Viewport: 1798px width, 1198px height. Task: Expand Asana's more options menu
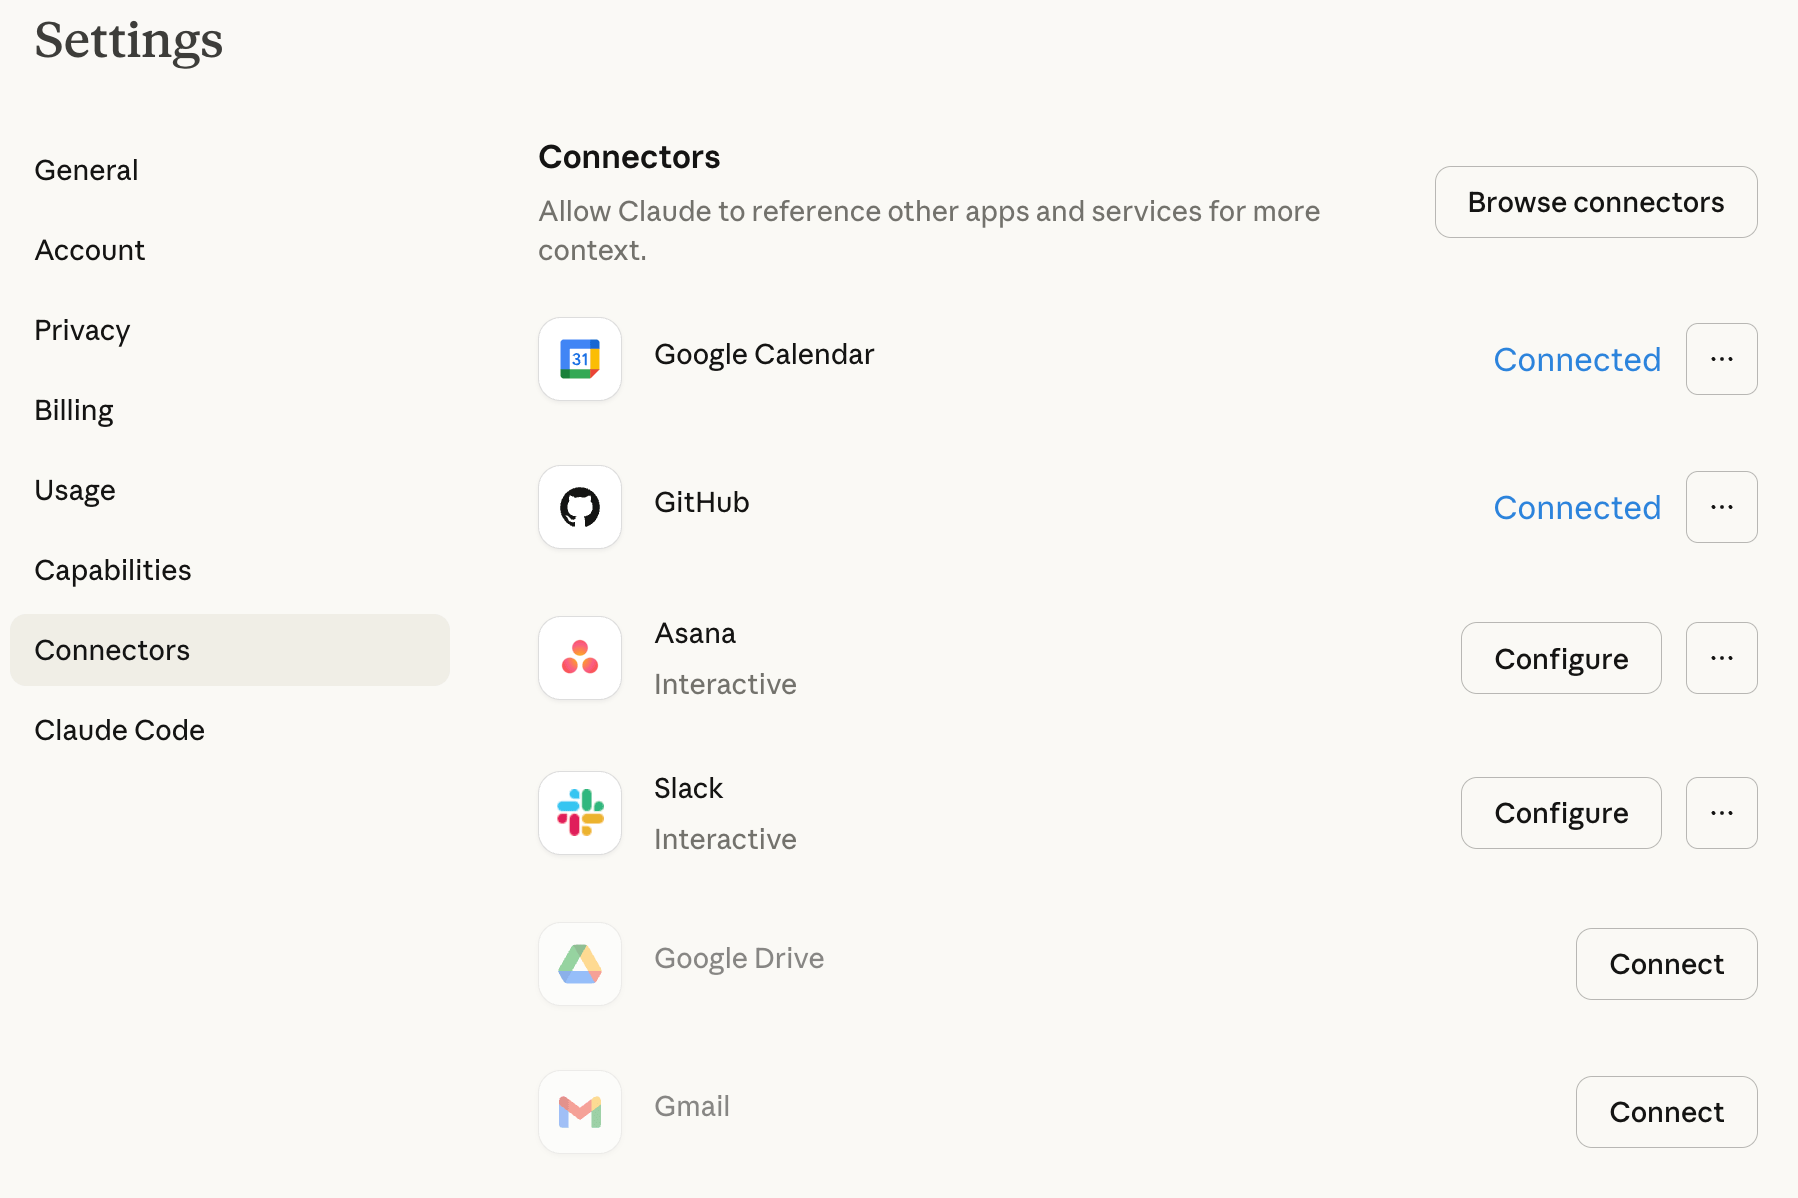pos(1721,658)
